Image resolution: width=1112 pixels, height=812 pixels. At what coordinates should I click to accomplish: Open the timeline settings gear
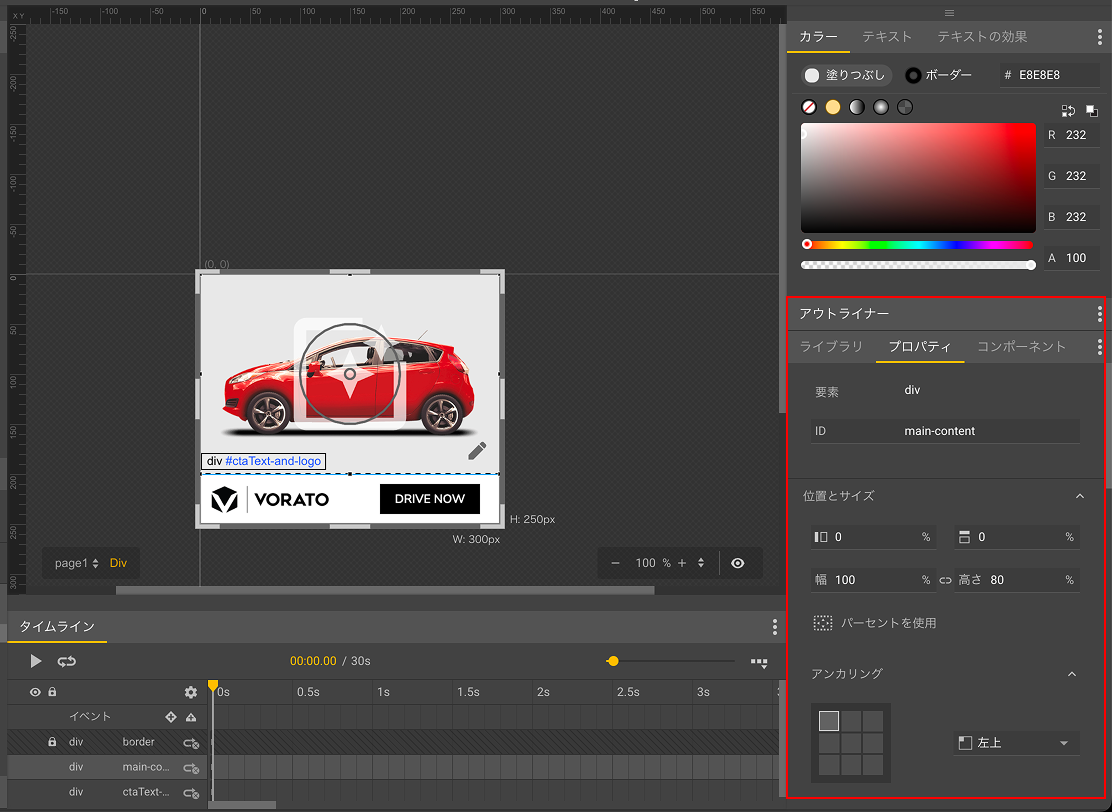tap(191, 692)
